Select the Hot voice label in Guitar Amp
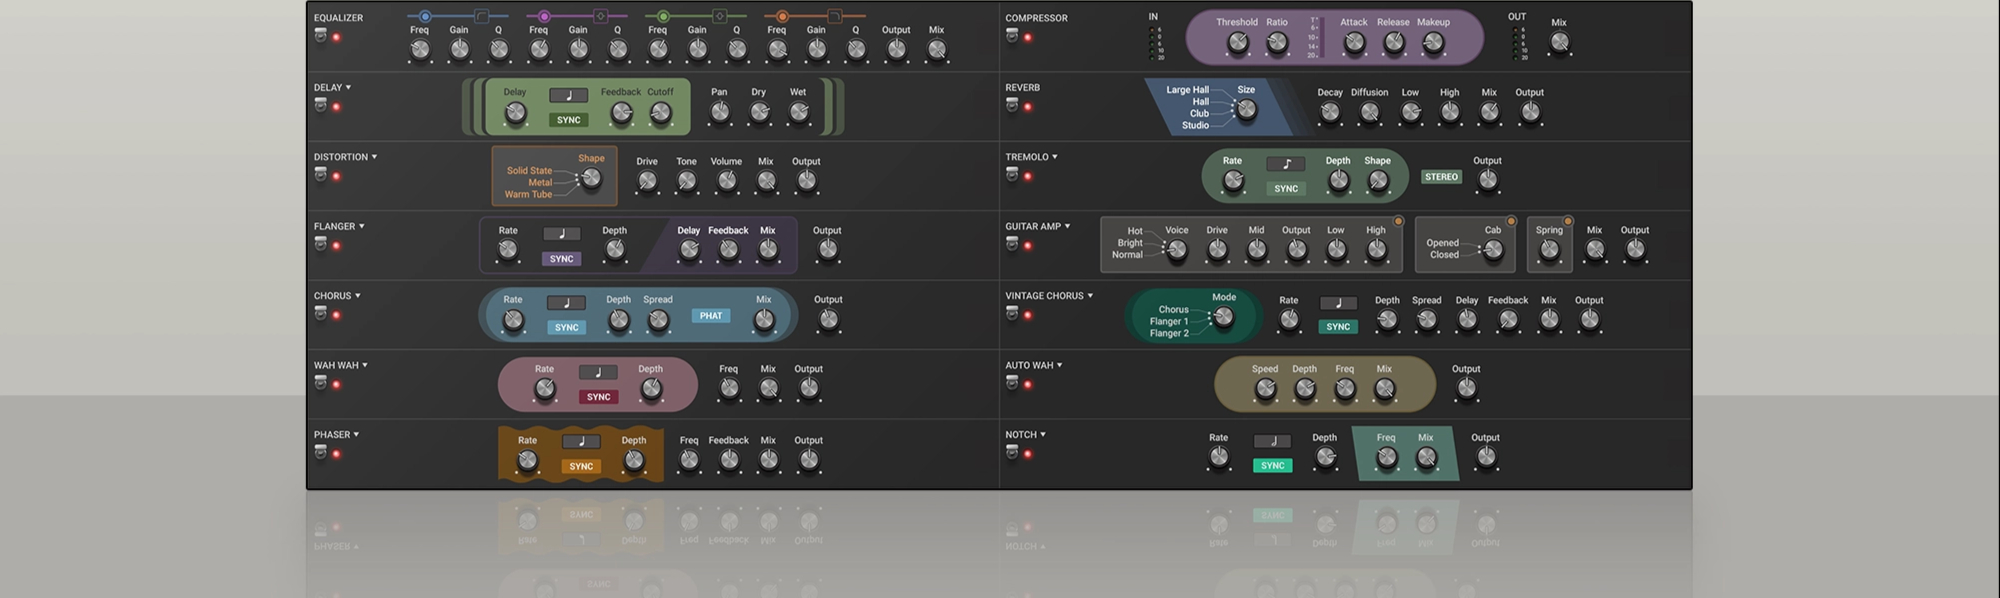The image size is (2000, 598). pyautogui.click(x=1135, y=231)
